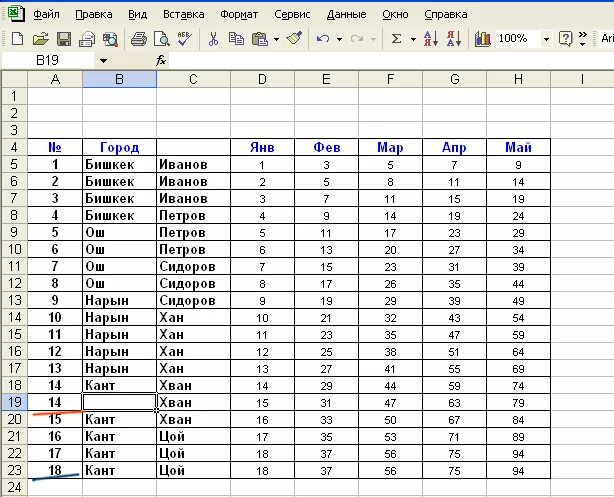The height and width of the screenshot is (497, 614).
Task: Expand the toolbar options chevron
Action: coord(583,39)
